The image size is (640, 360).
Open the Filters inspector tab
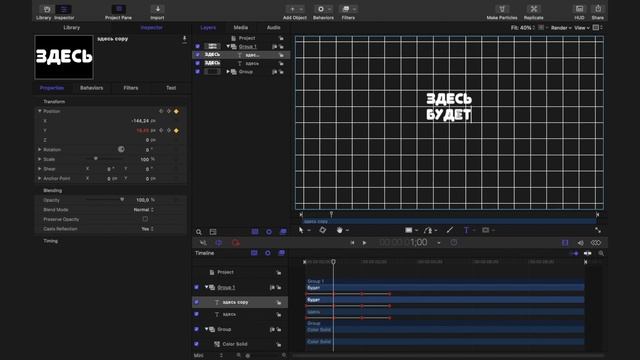[131, 88]
